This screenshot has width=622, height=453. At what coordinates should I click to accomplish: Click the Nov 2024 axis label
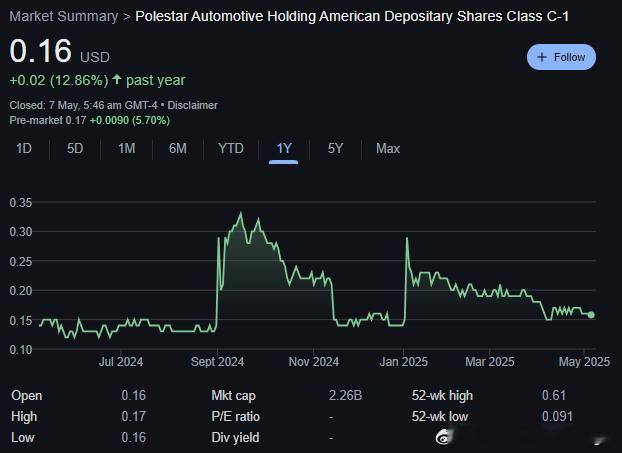(313, 362)
